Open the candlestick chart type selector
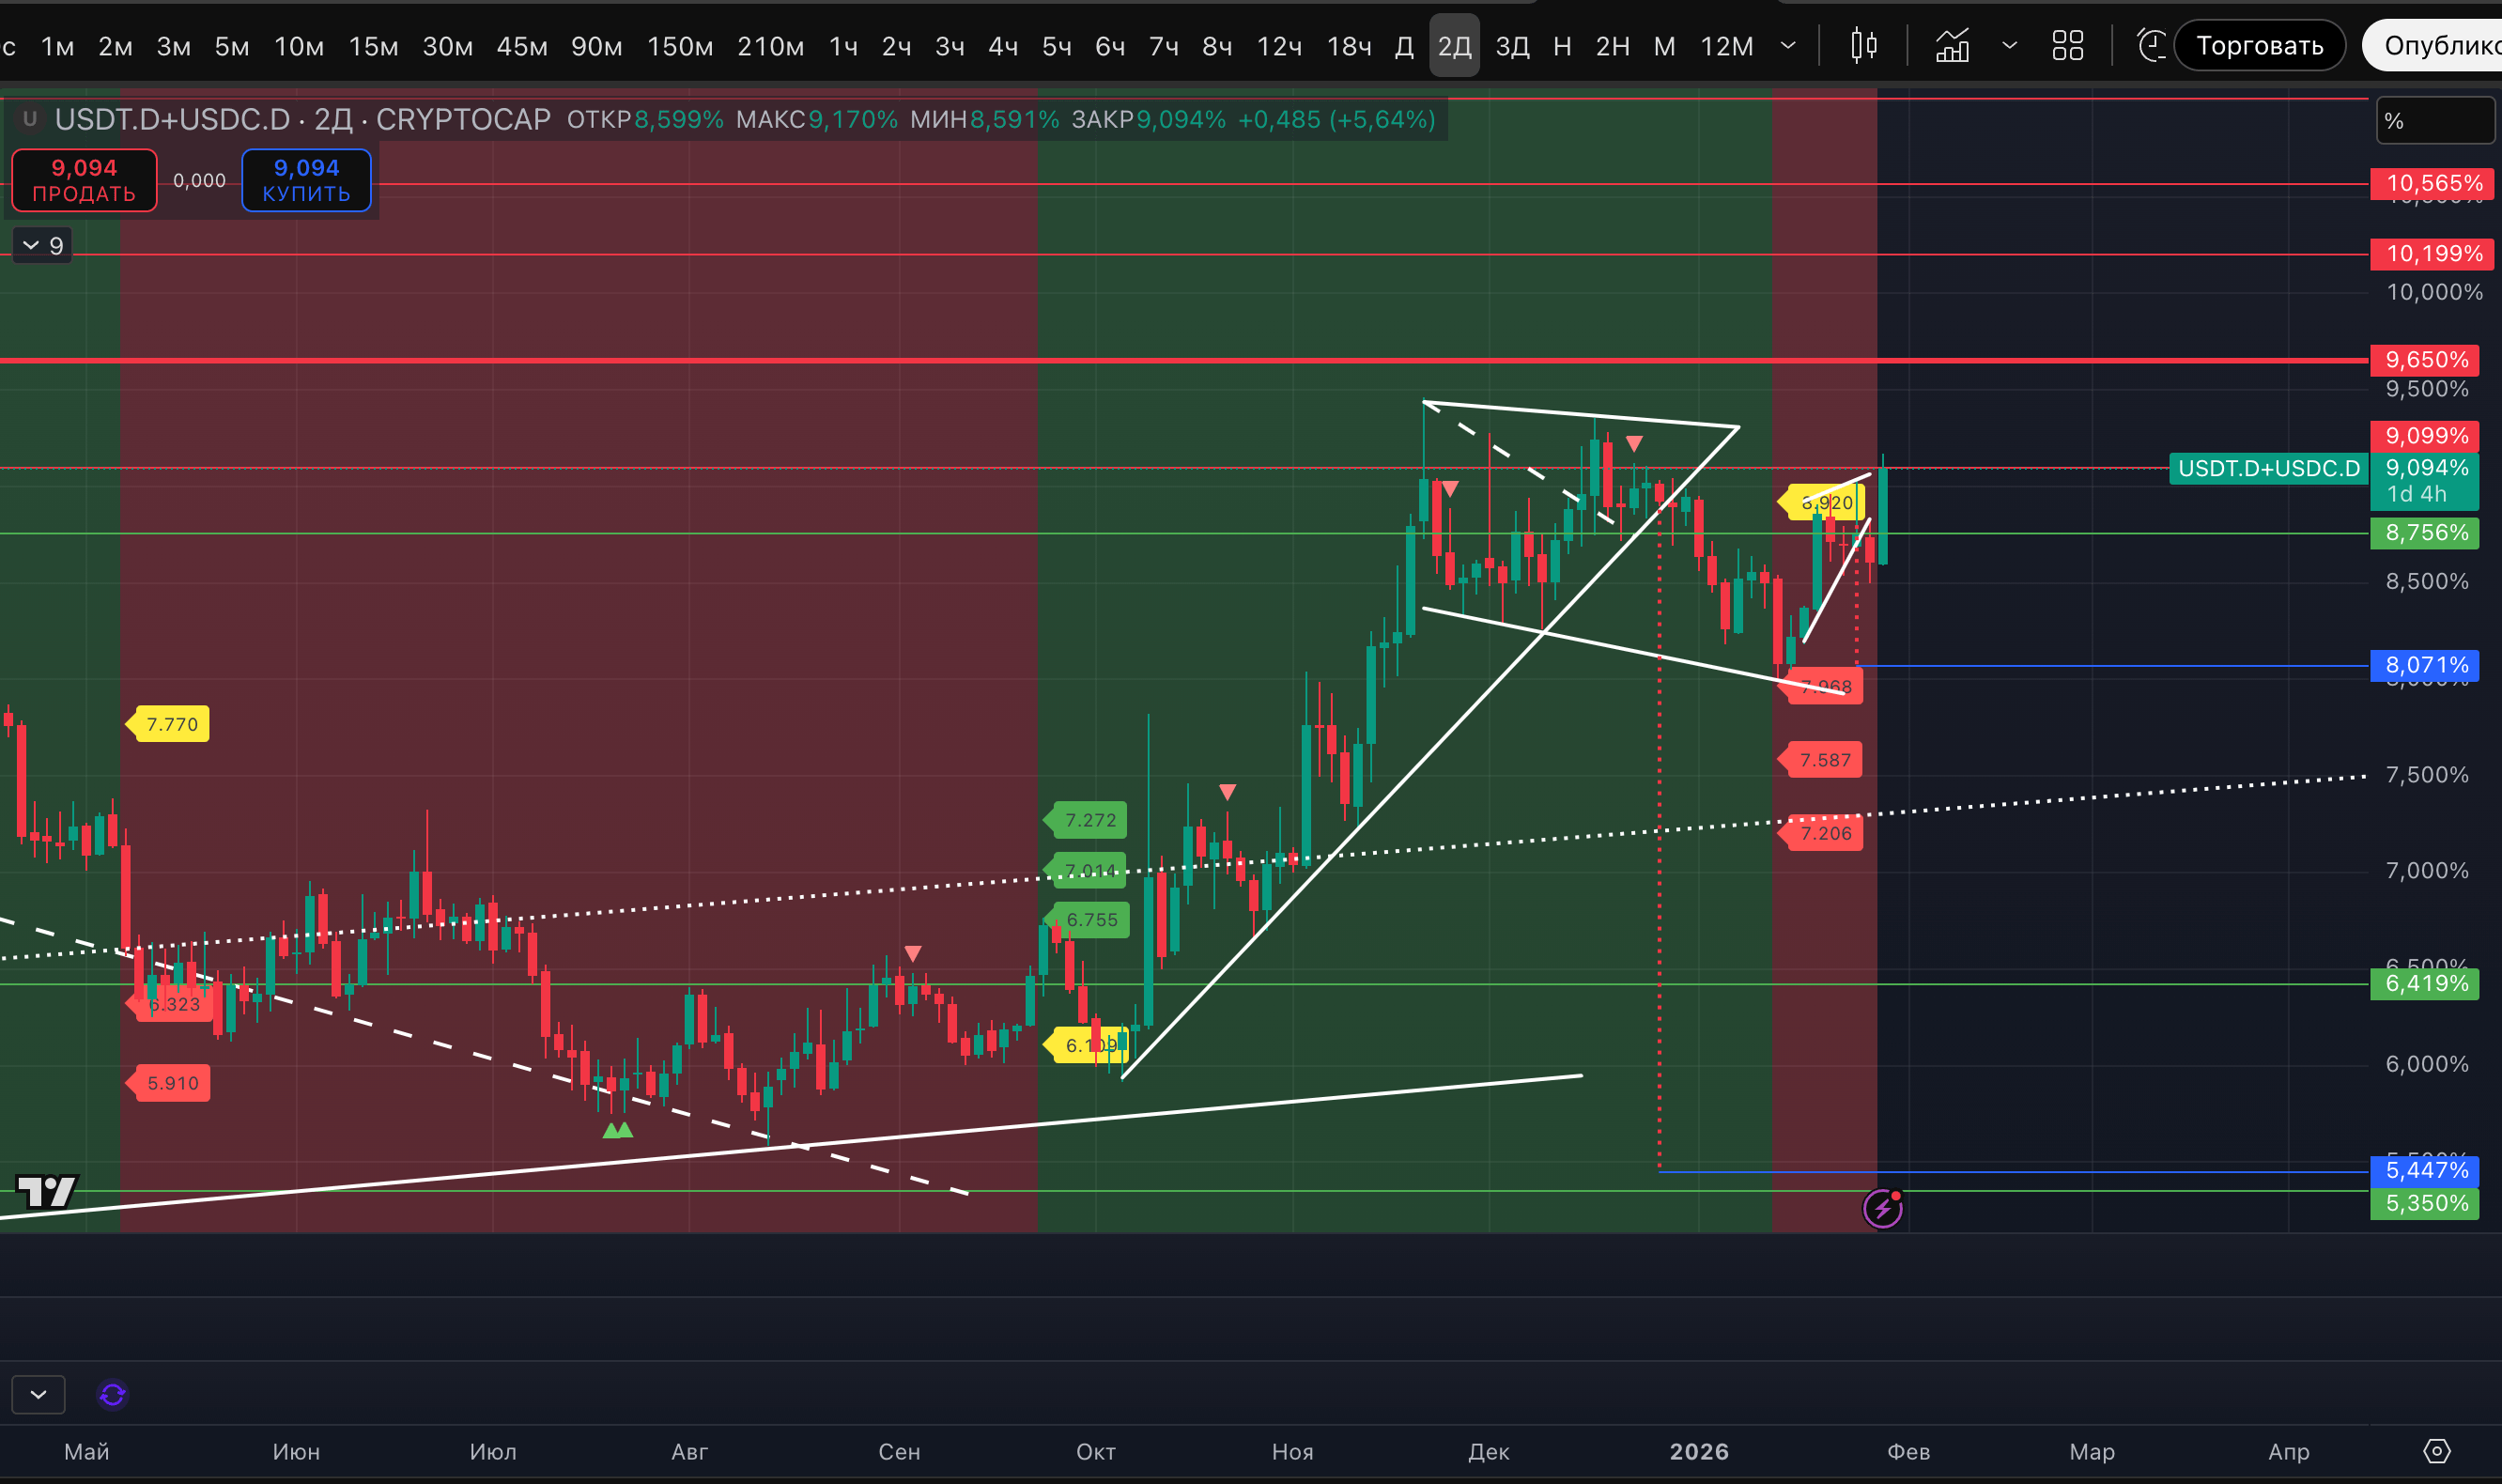Image resolution: width=2502 pixels, height=1484 pixels. (x=1863, y=46)
